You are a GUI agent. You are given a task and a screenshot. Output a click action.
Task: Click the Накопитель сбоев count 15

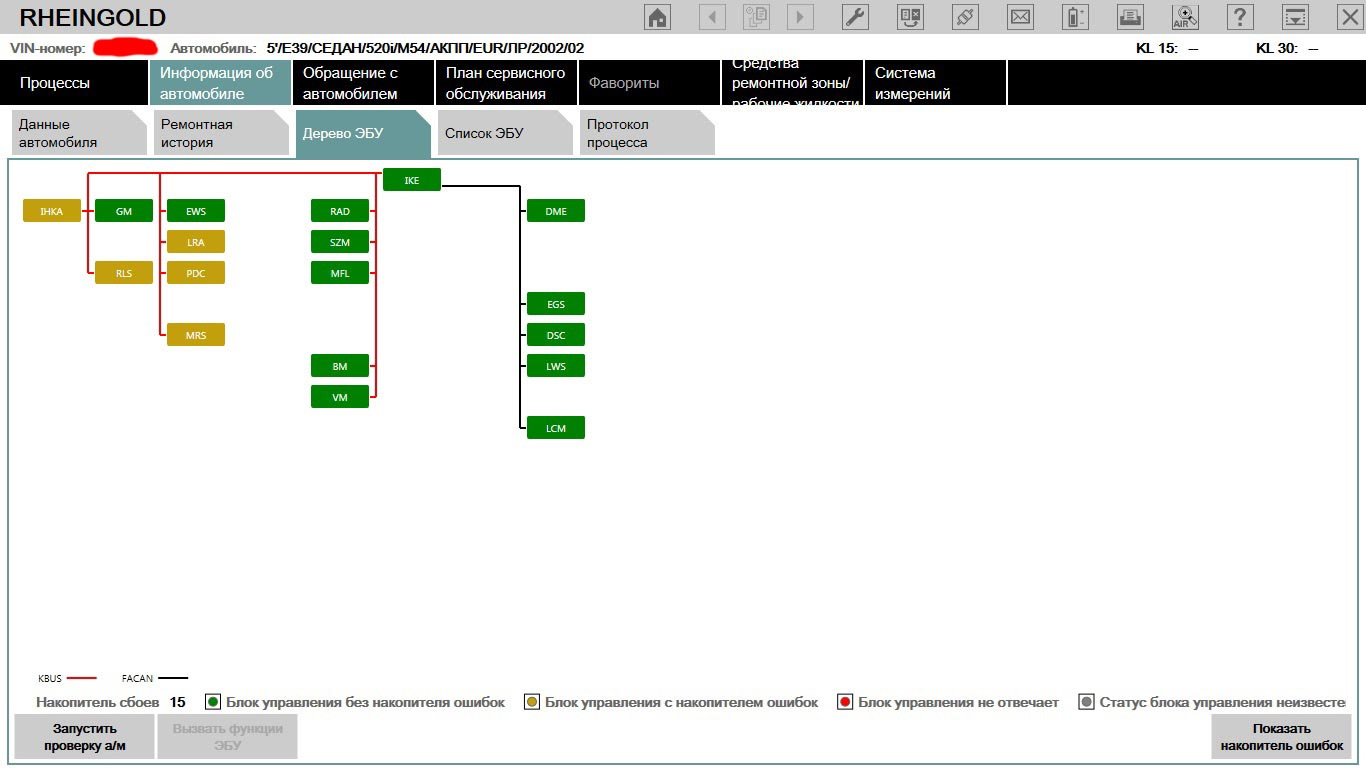178,702
